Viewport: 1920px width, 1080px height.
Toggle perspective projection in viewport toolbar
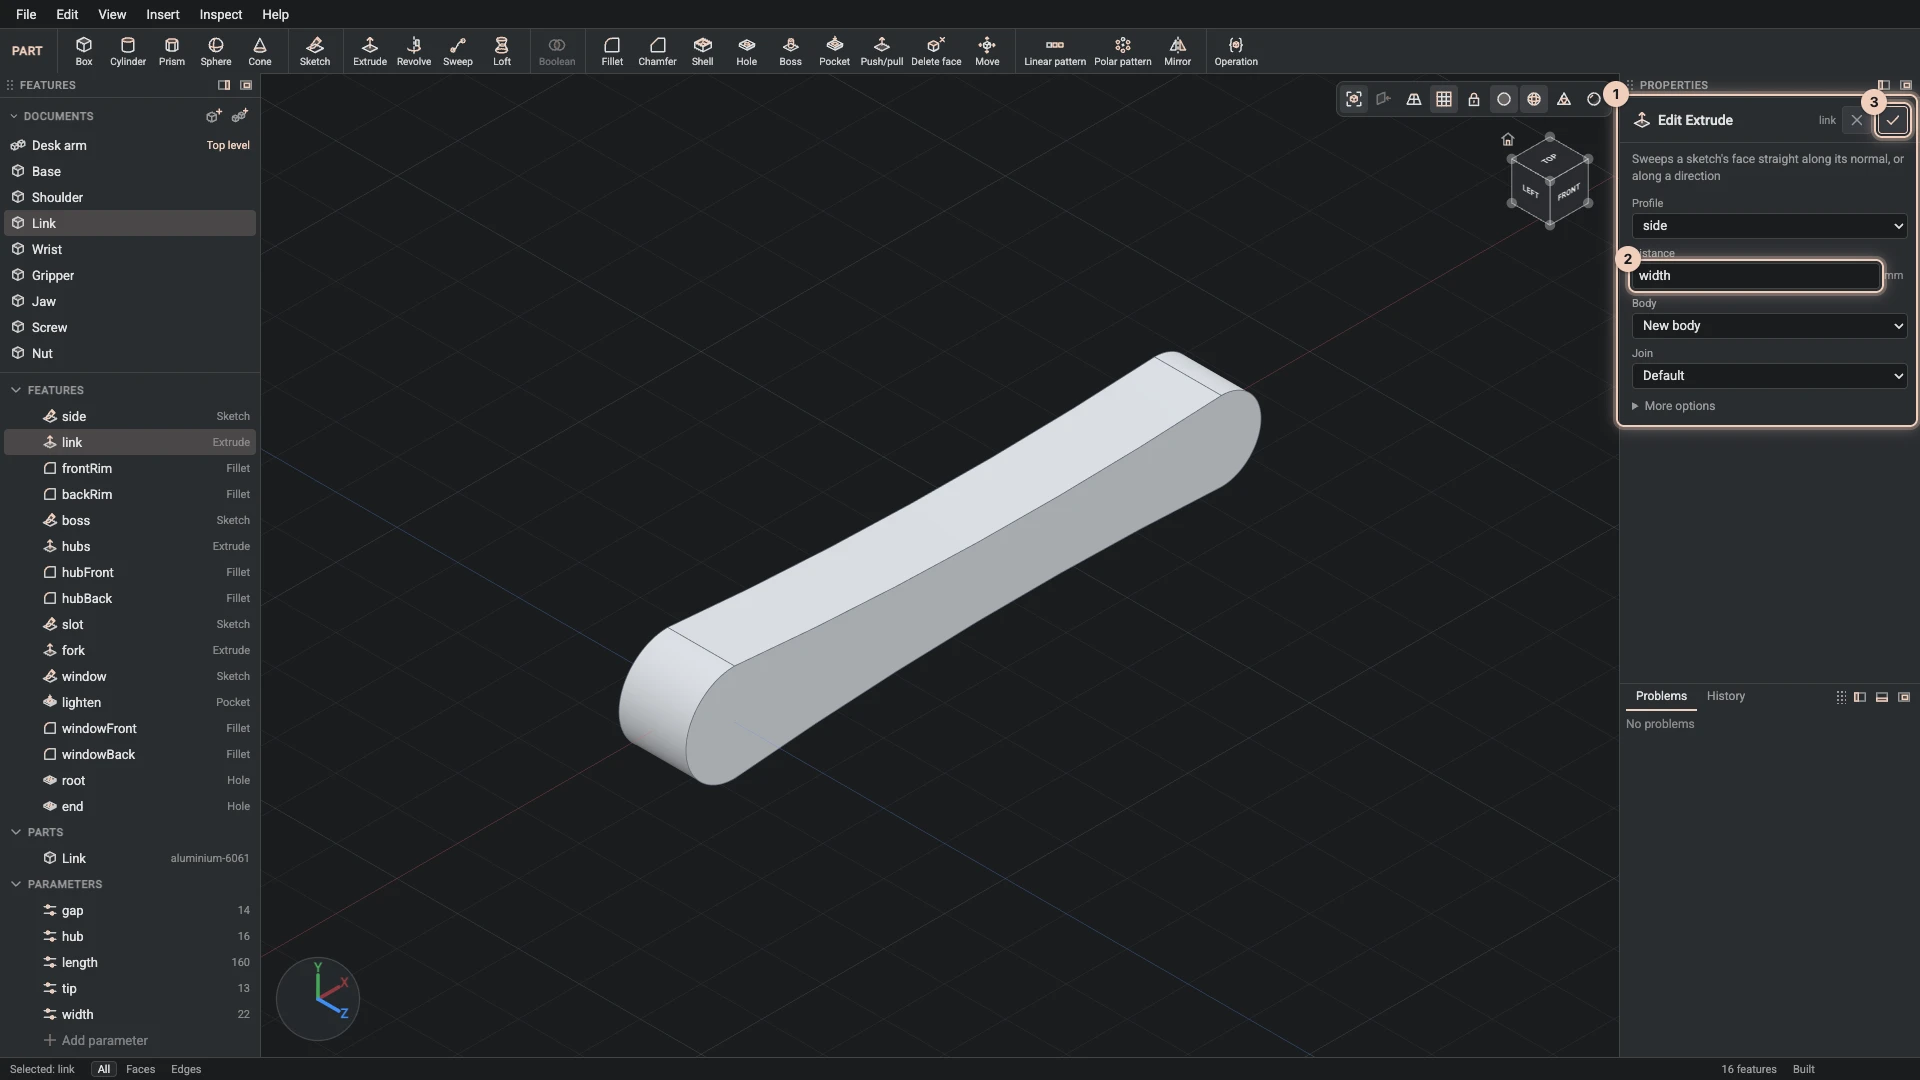pos(1414,99)
